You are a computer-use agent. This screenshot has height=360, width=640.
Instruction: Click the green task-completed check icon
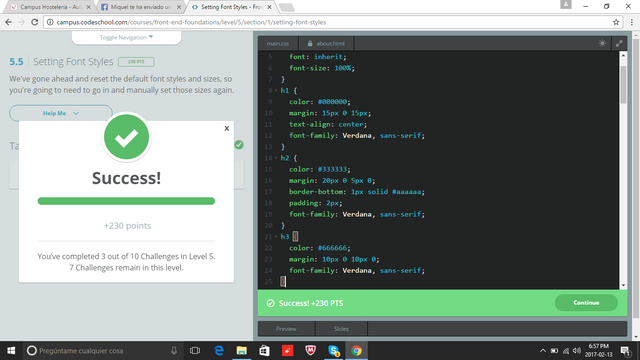239,144
